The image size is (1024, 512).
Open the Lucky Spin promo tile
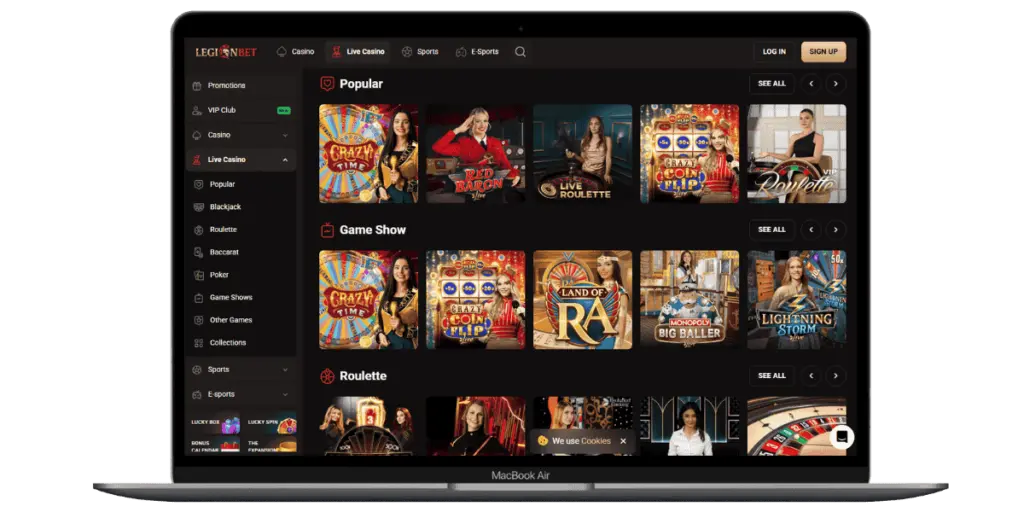[271, 424]
